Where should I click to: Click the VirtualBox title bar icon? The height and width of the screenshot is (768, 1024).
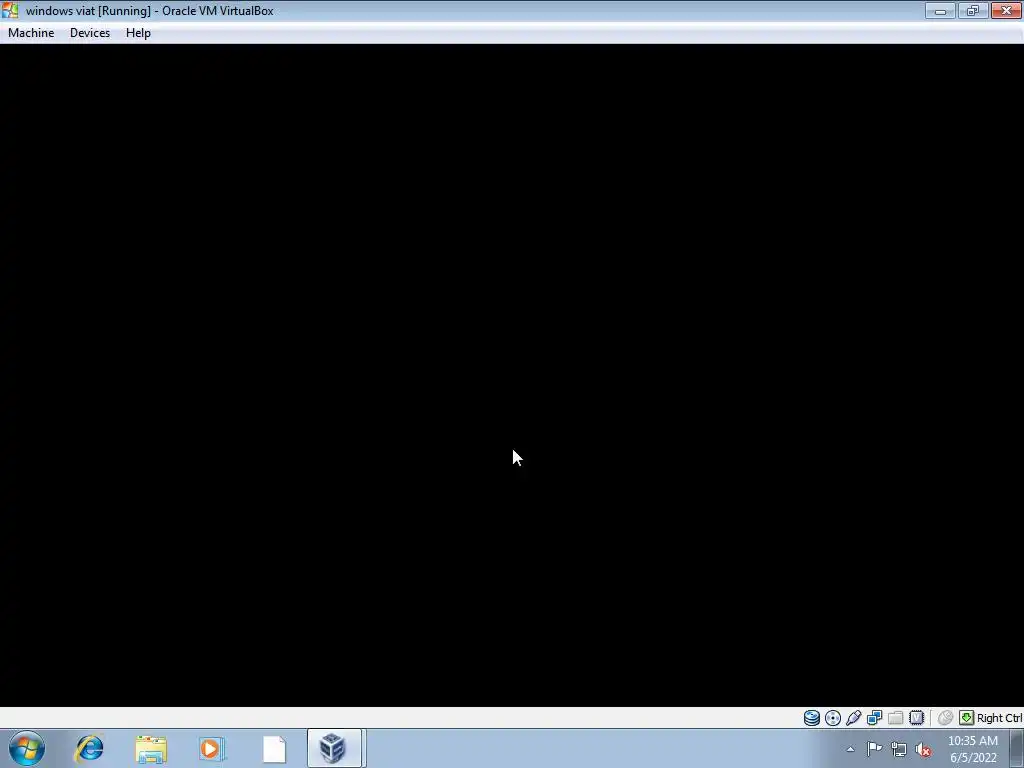[x=10, y=10]
